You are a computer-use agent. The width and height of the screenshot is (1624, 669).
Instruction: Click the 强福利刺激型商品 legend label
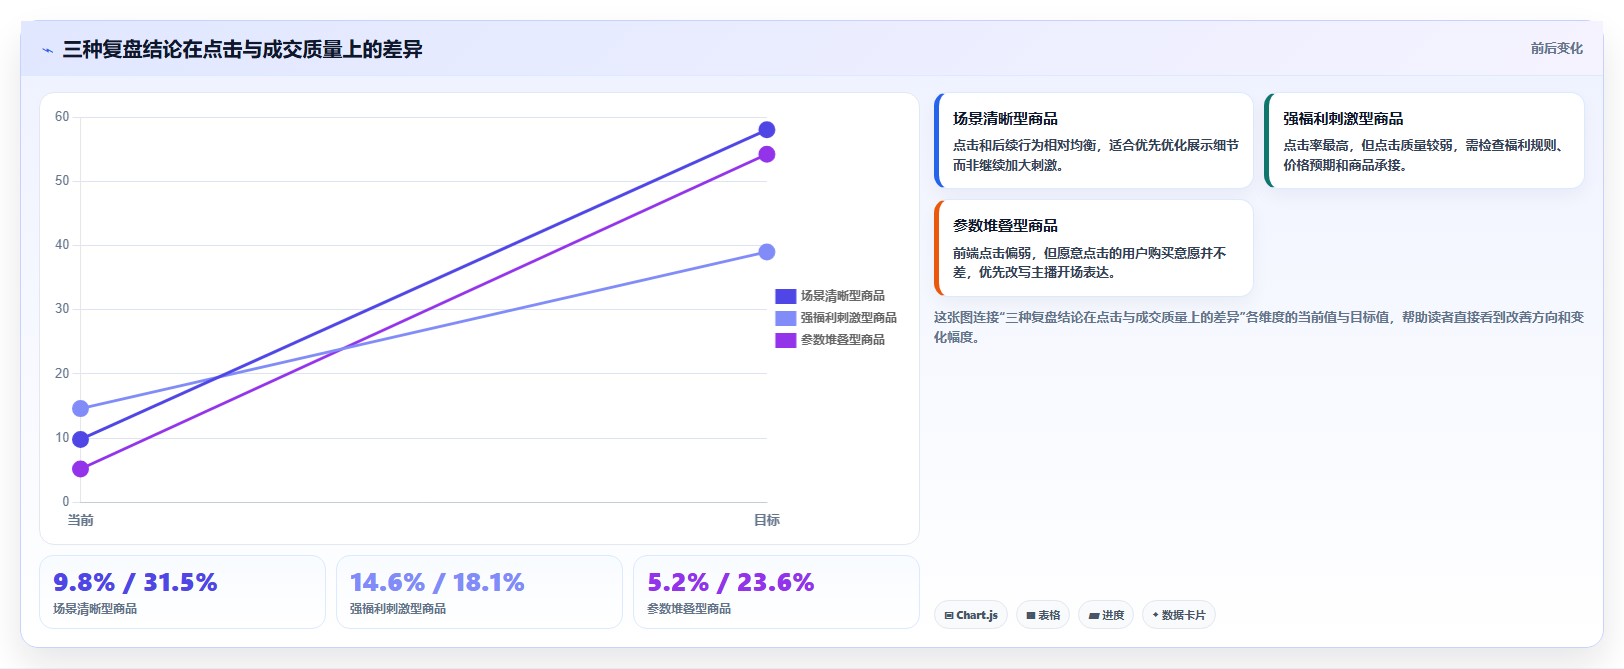[x=848, y=318]
